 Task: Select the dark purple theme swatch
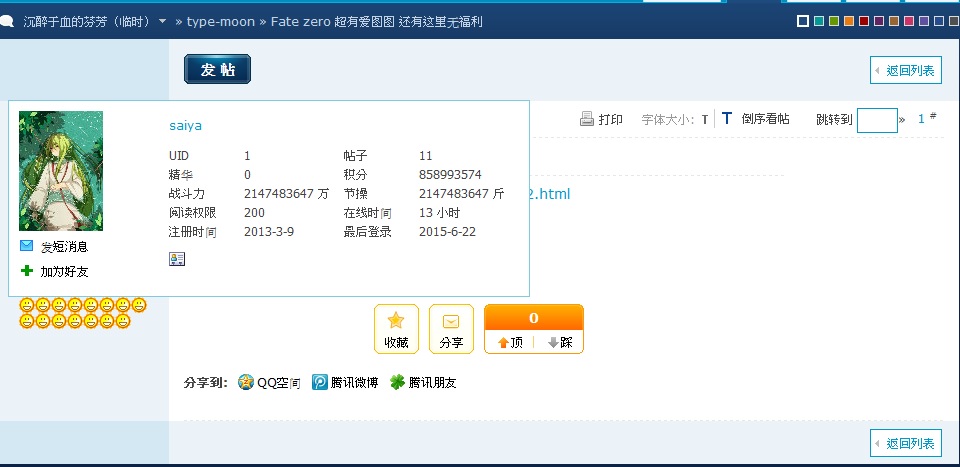(879, 21)
